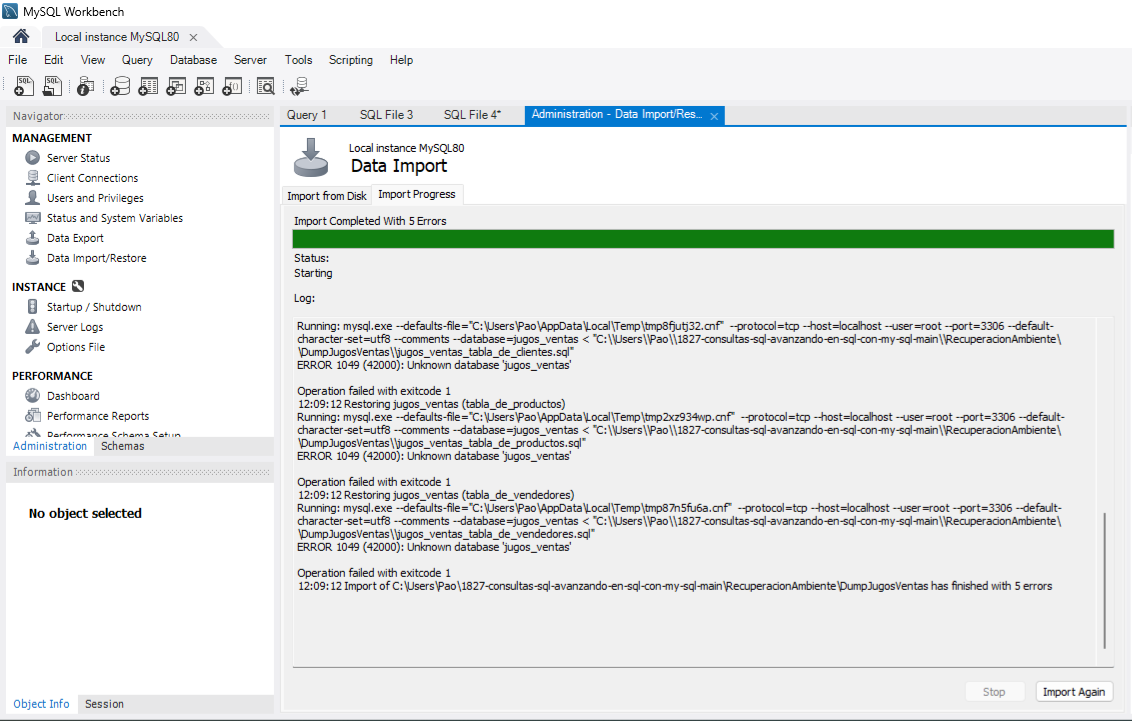This screenshot has height=722, width=1132.
Task: Click the Server Status icon
Action: (32, 157)
